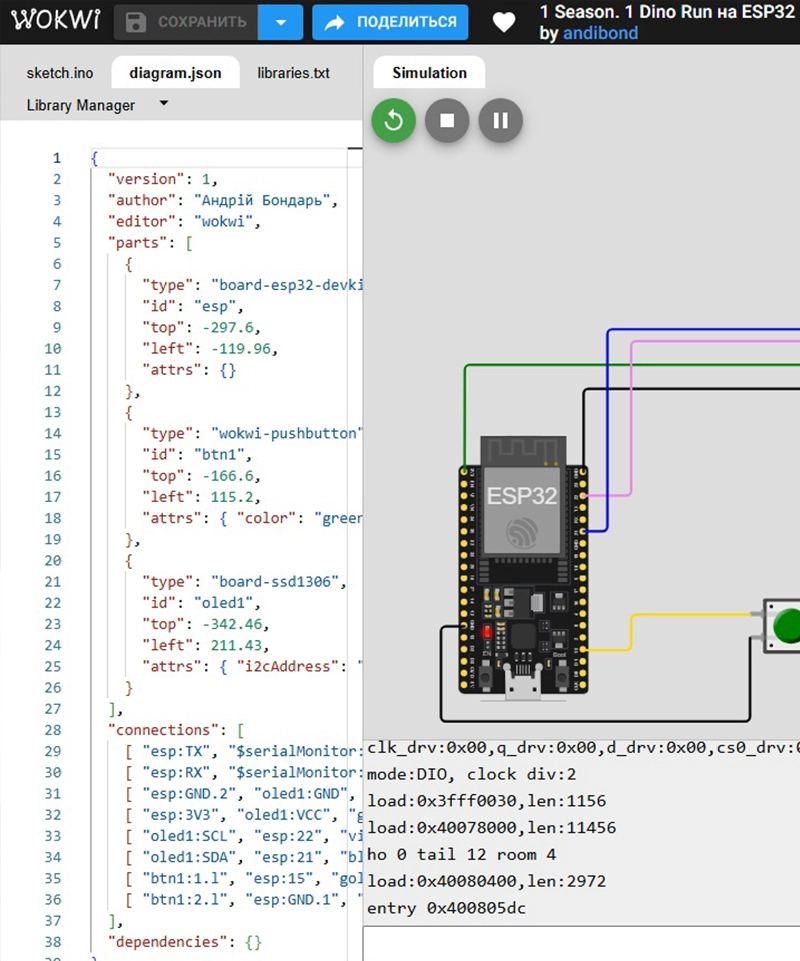Expand the file tabs dropdown caret
The width and height of the screenshot is (800, 961).
[164, 103]
